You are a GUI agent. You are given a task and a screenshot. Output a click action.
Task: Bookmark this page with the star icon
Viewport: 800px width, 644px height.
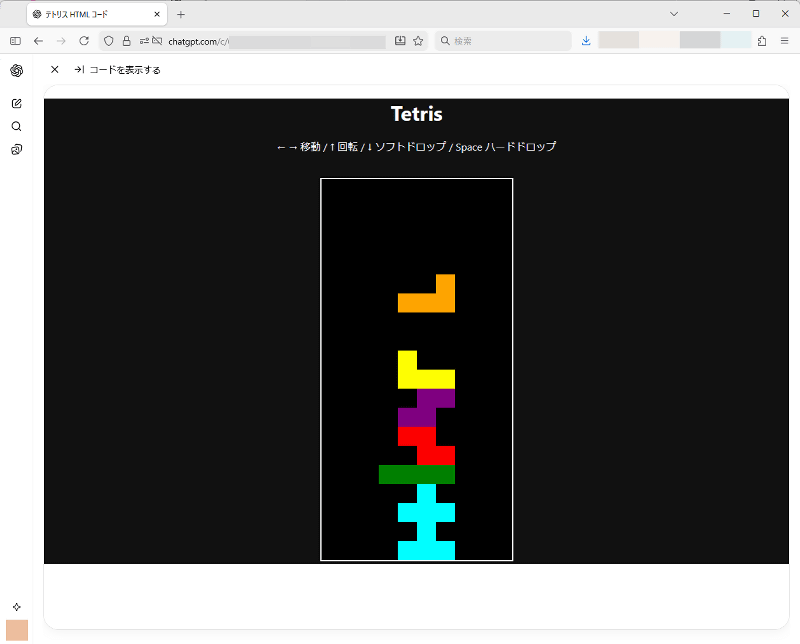pos(418,41)
